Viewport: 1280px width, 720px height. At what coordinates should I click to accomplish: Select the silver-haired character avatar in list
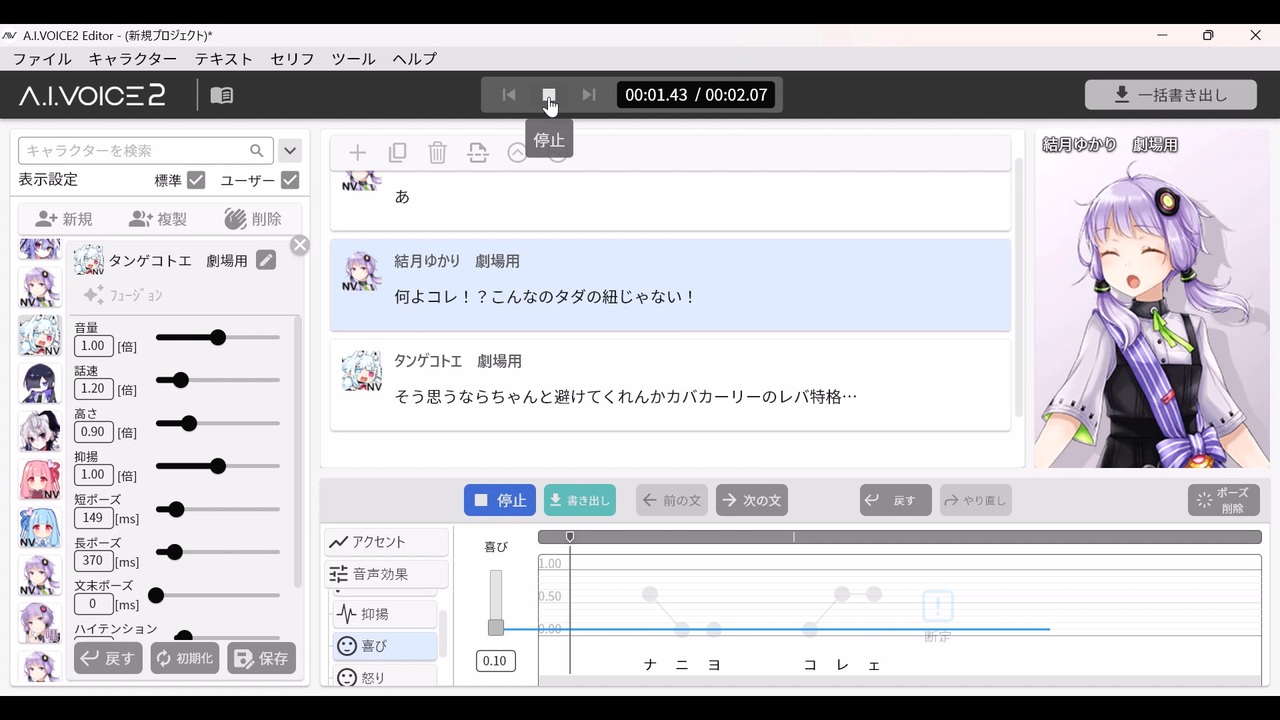click(x=40, y=432)
